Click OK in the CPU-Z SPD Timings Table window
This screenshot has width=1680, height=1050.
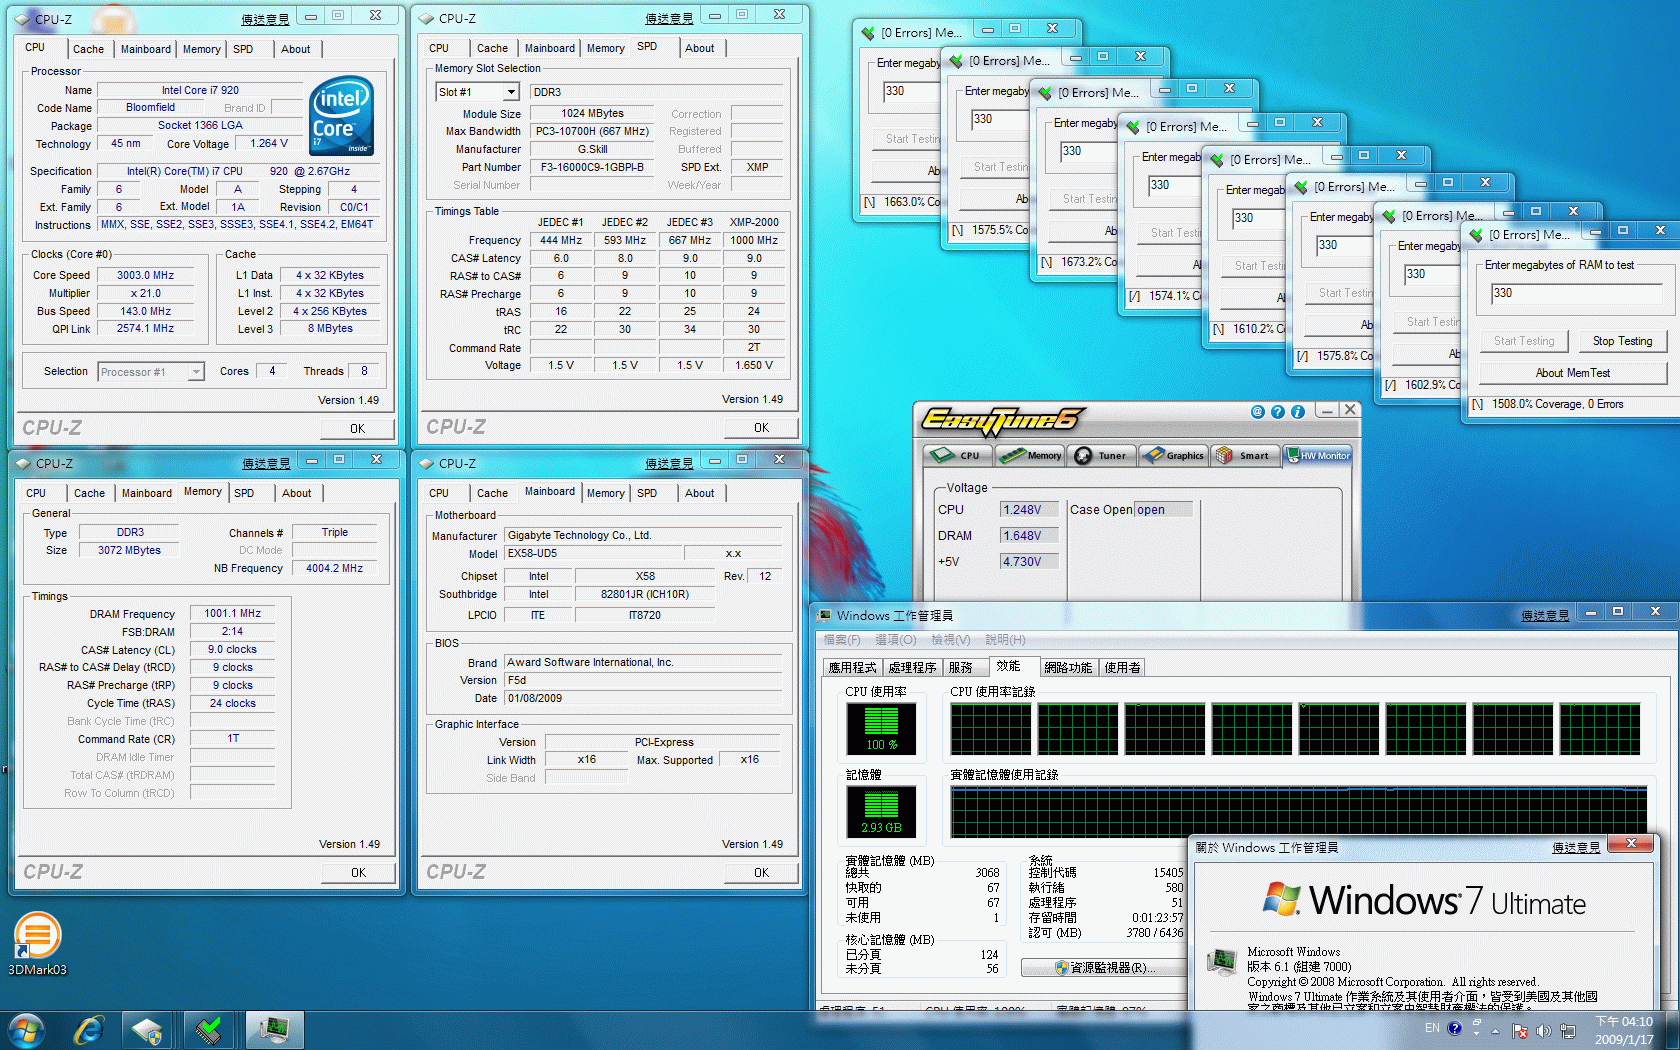coord(761,428)
